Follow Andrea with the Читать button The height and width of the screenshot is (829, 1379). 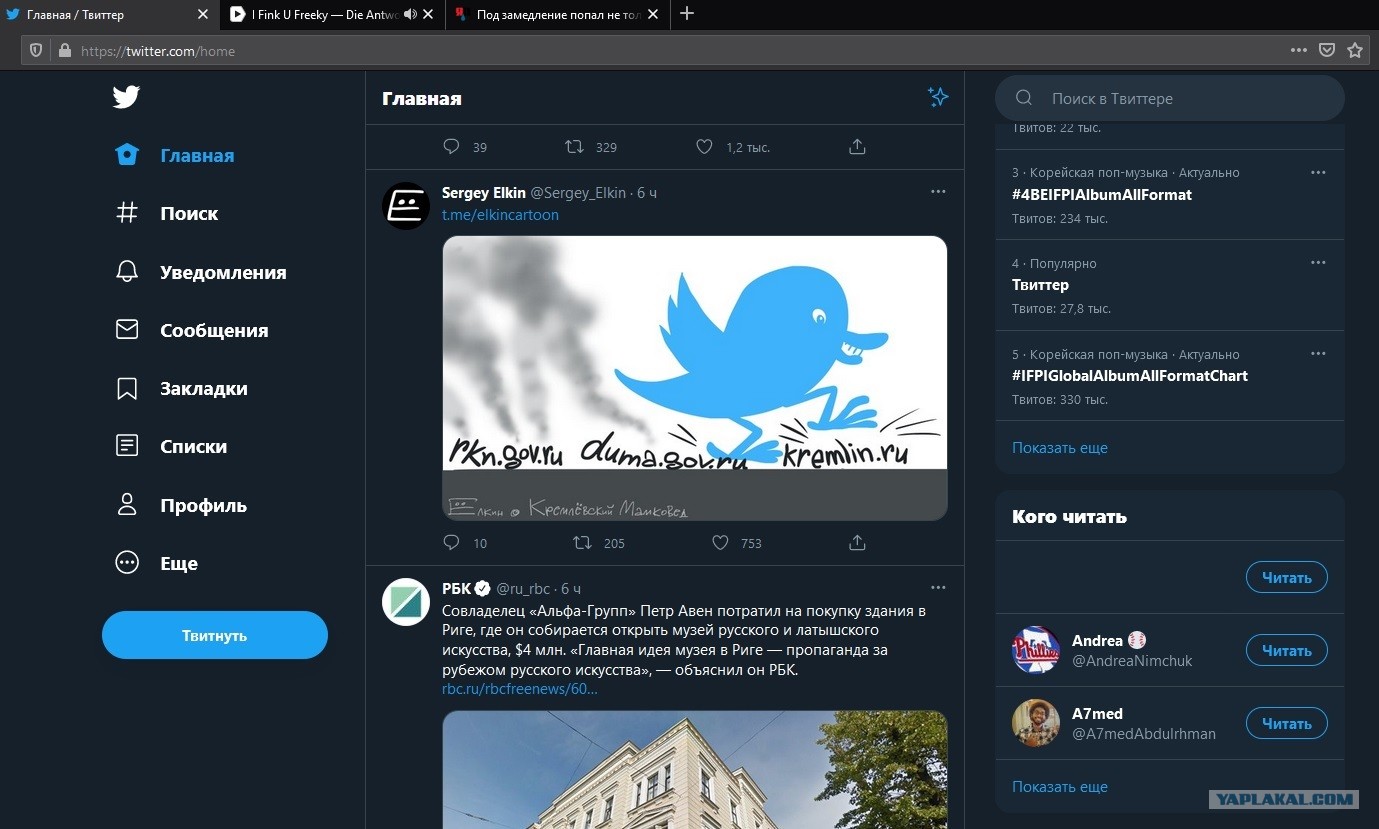(1287, 651)
